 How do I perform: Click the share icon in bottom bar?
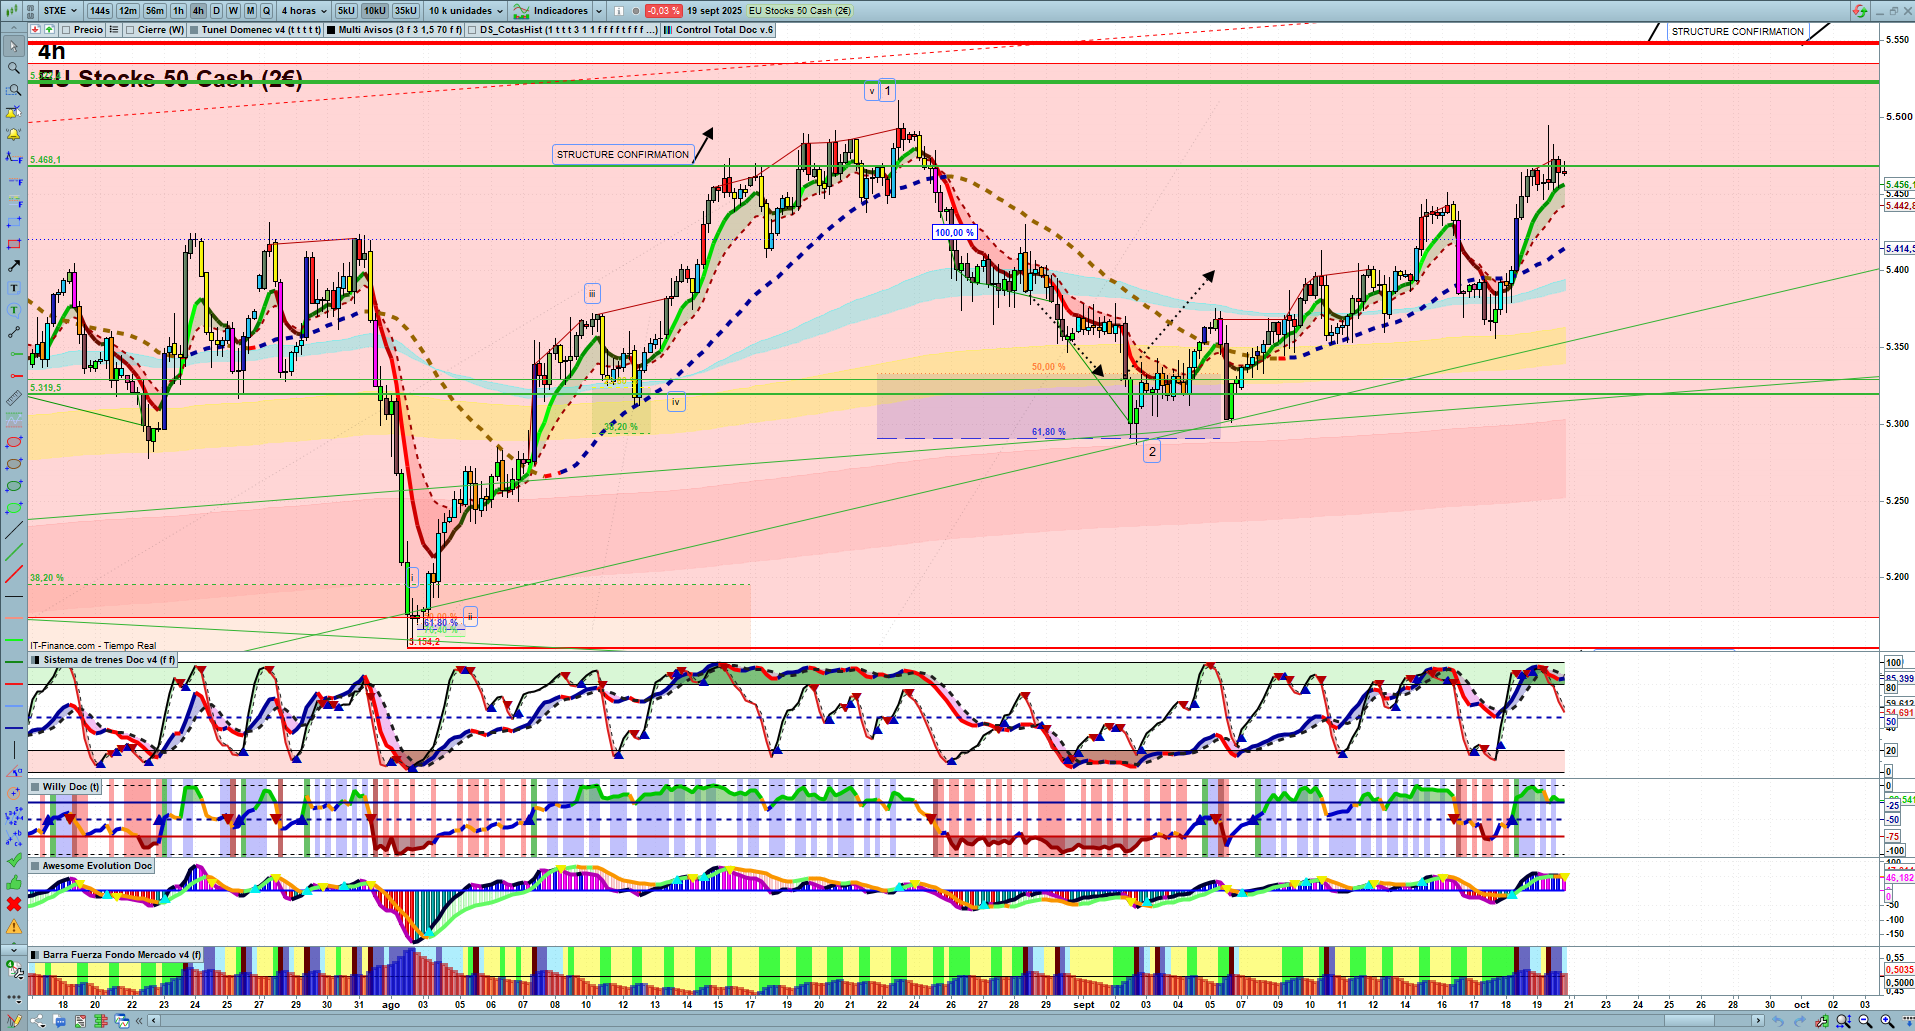point(38,1021)
